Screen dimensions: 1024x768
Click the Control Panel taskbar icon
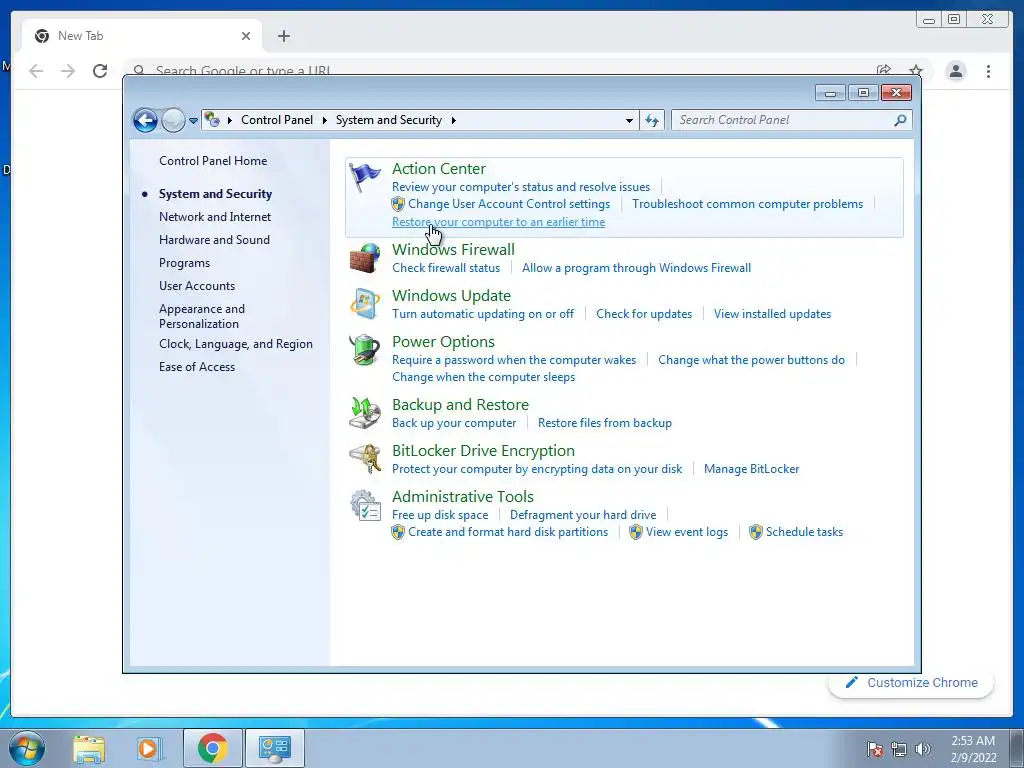pos(274,748)
